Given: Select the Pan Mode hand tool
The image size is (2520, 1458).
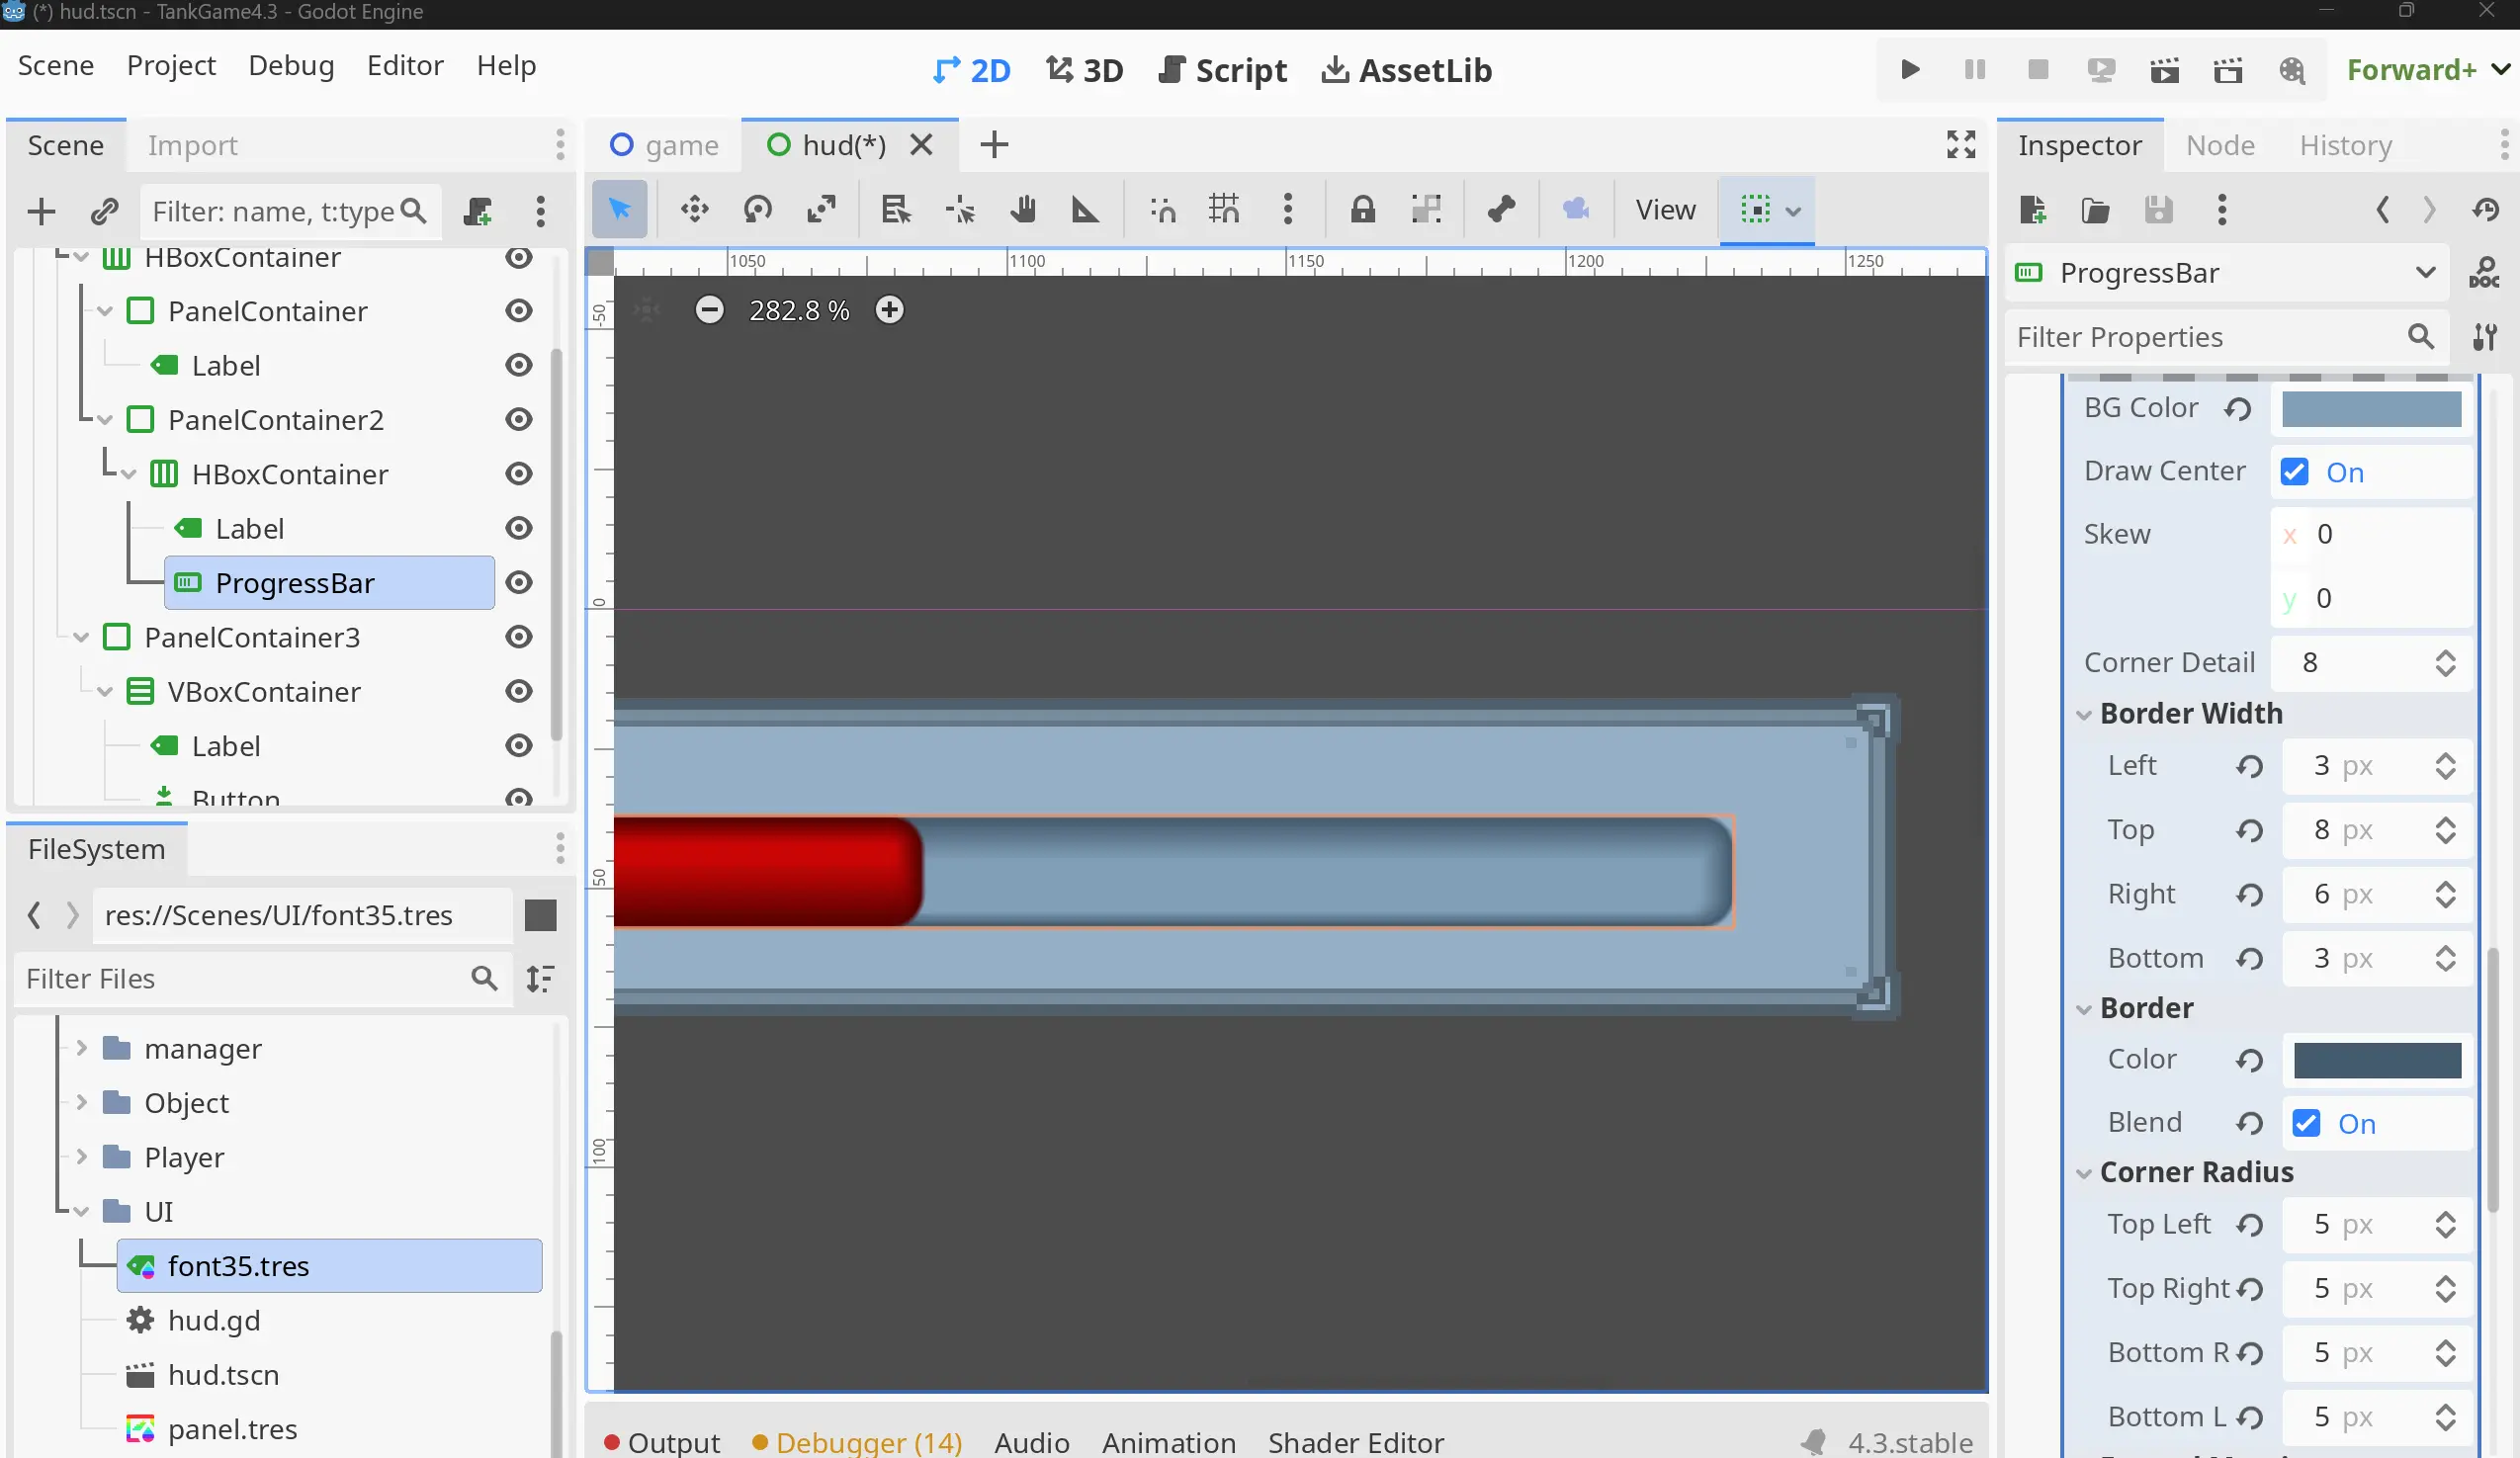Looking at the screenshot, I should [1022, 210].
